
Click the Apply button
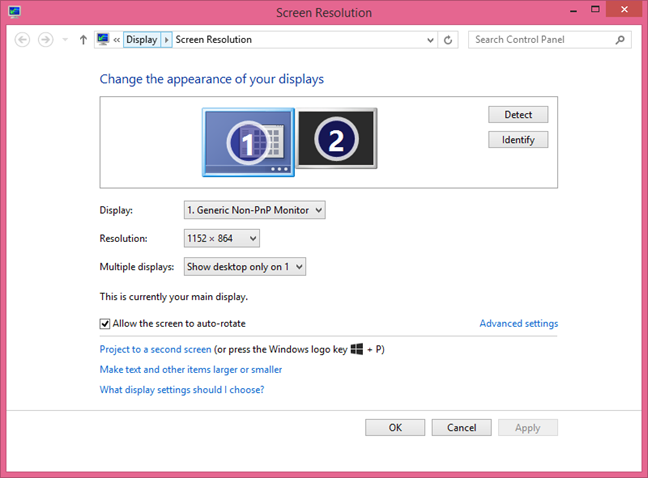click(528, 428)
